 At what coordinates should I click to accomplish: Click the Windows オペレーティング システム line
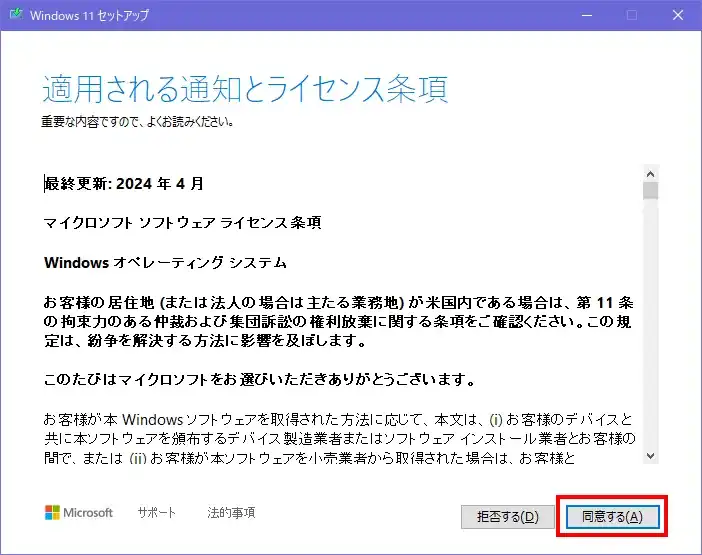click(166, 262)
